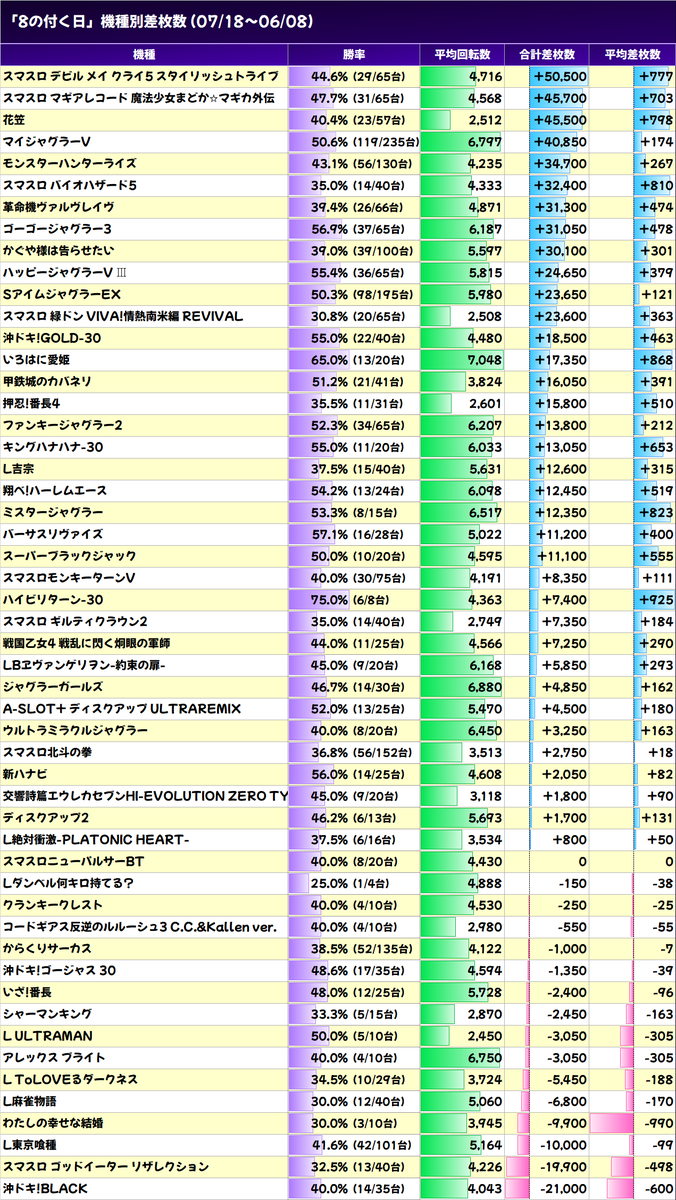676x1200 pixels.
Task: Click total difference +45,700
Action: pyautogui.click(x=560, y=98)
